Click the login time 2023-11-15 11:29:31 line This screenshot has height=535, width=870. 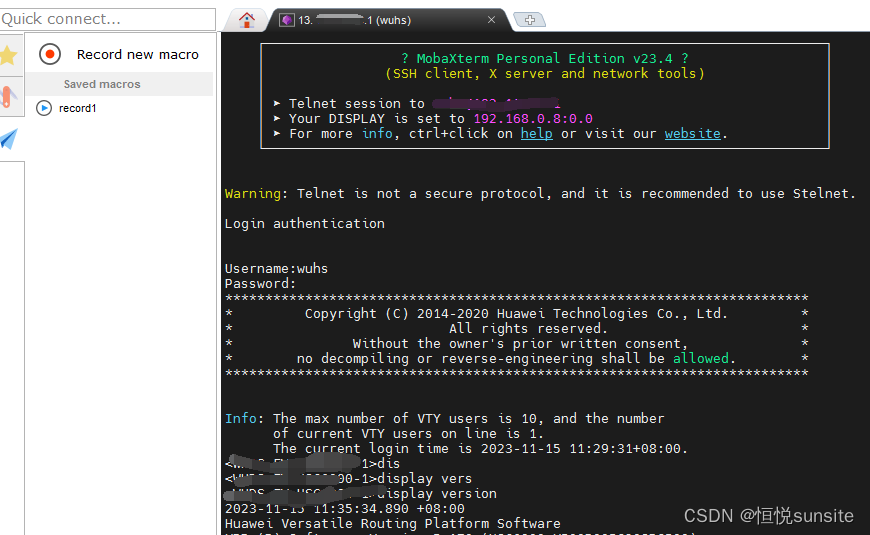coord(480,448)
